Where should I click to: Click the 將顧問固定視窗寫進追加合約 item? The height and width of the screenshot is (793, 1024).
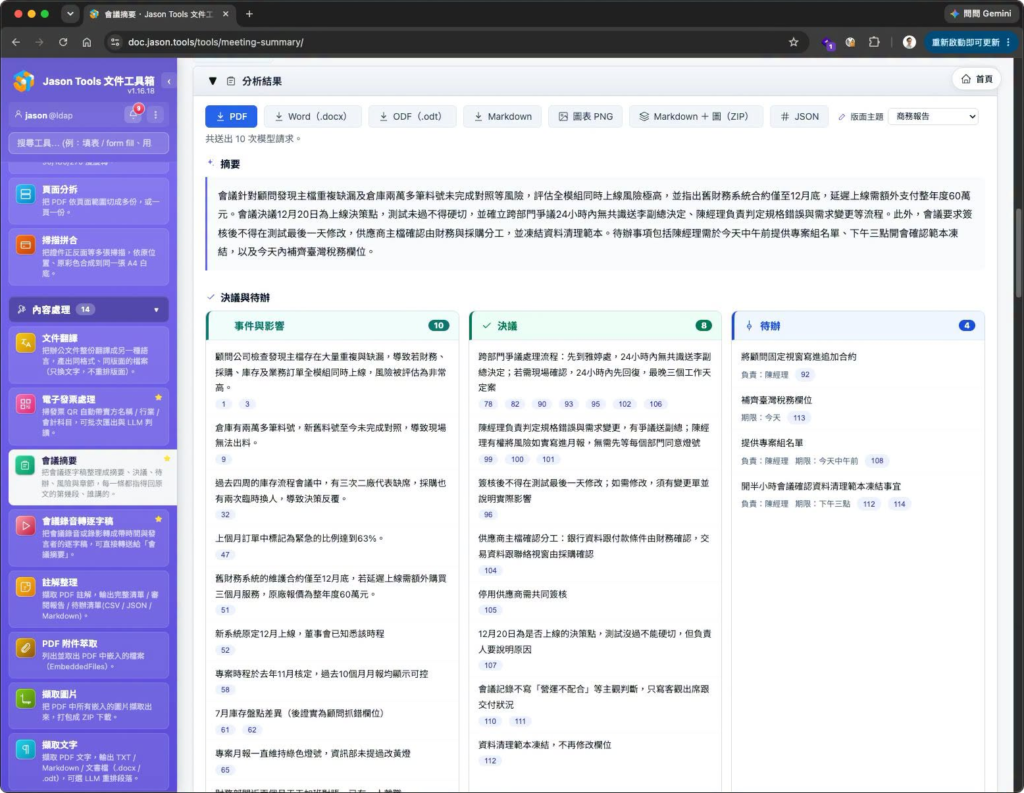pos(798,357)
